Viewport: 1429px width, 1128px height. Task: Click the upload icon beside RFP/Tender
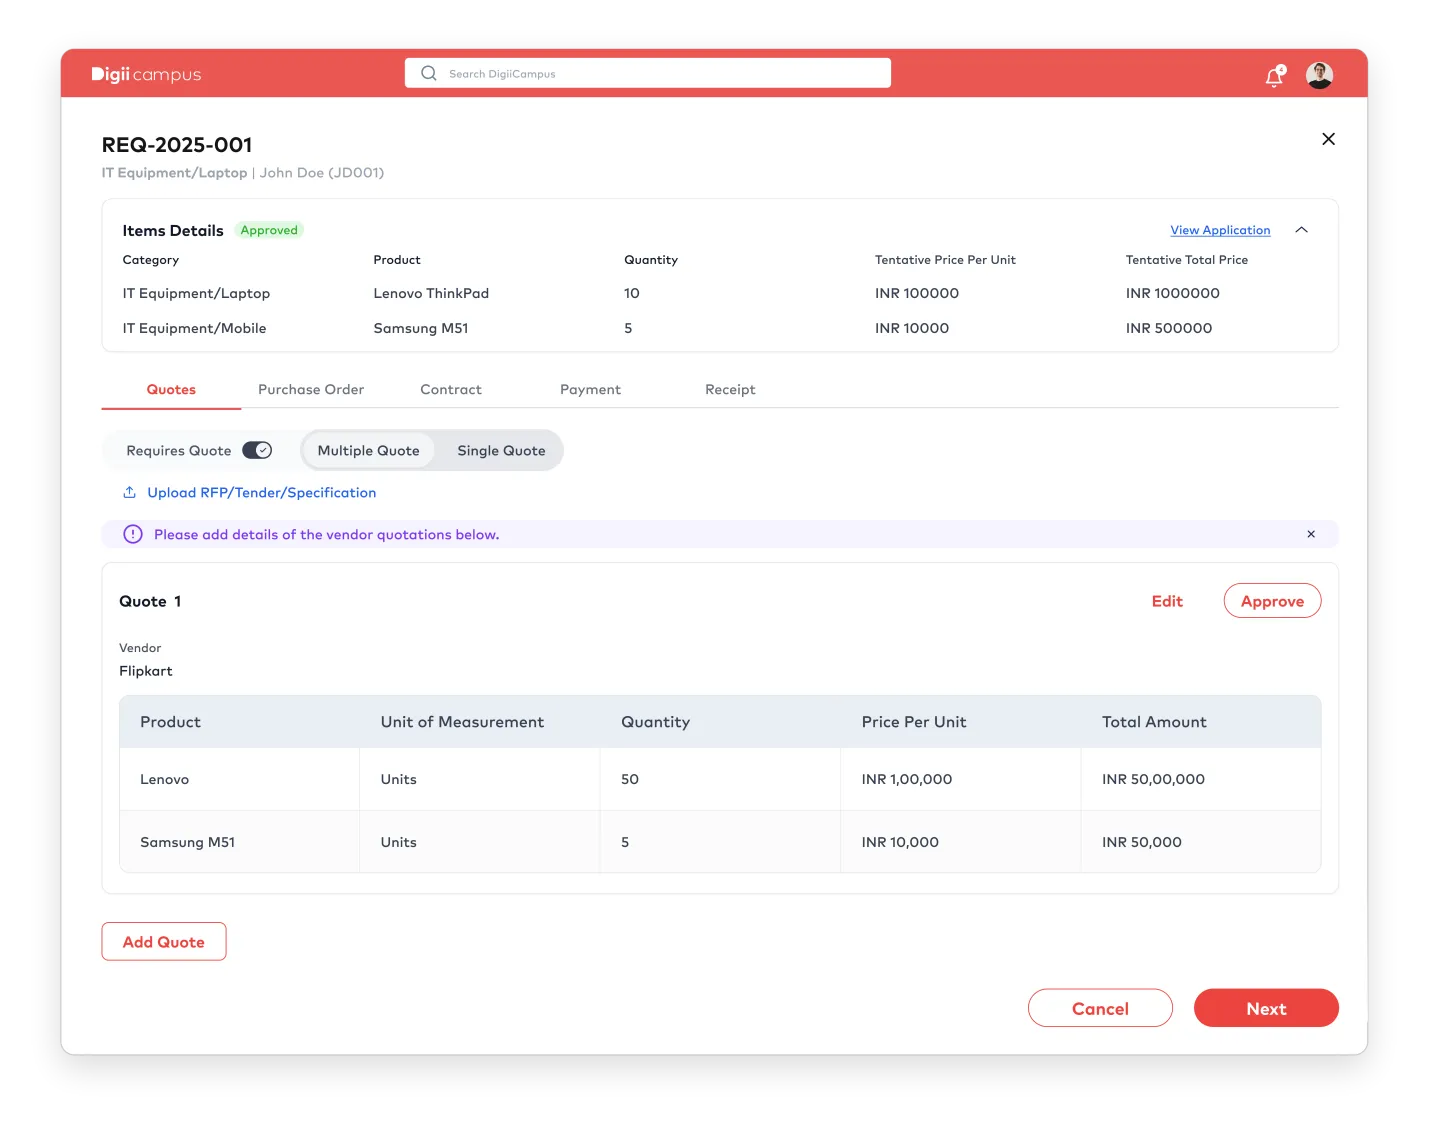pos(129,492)
